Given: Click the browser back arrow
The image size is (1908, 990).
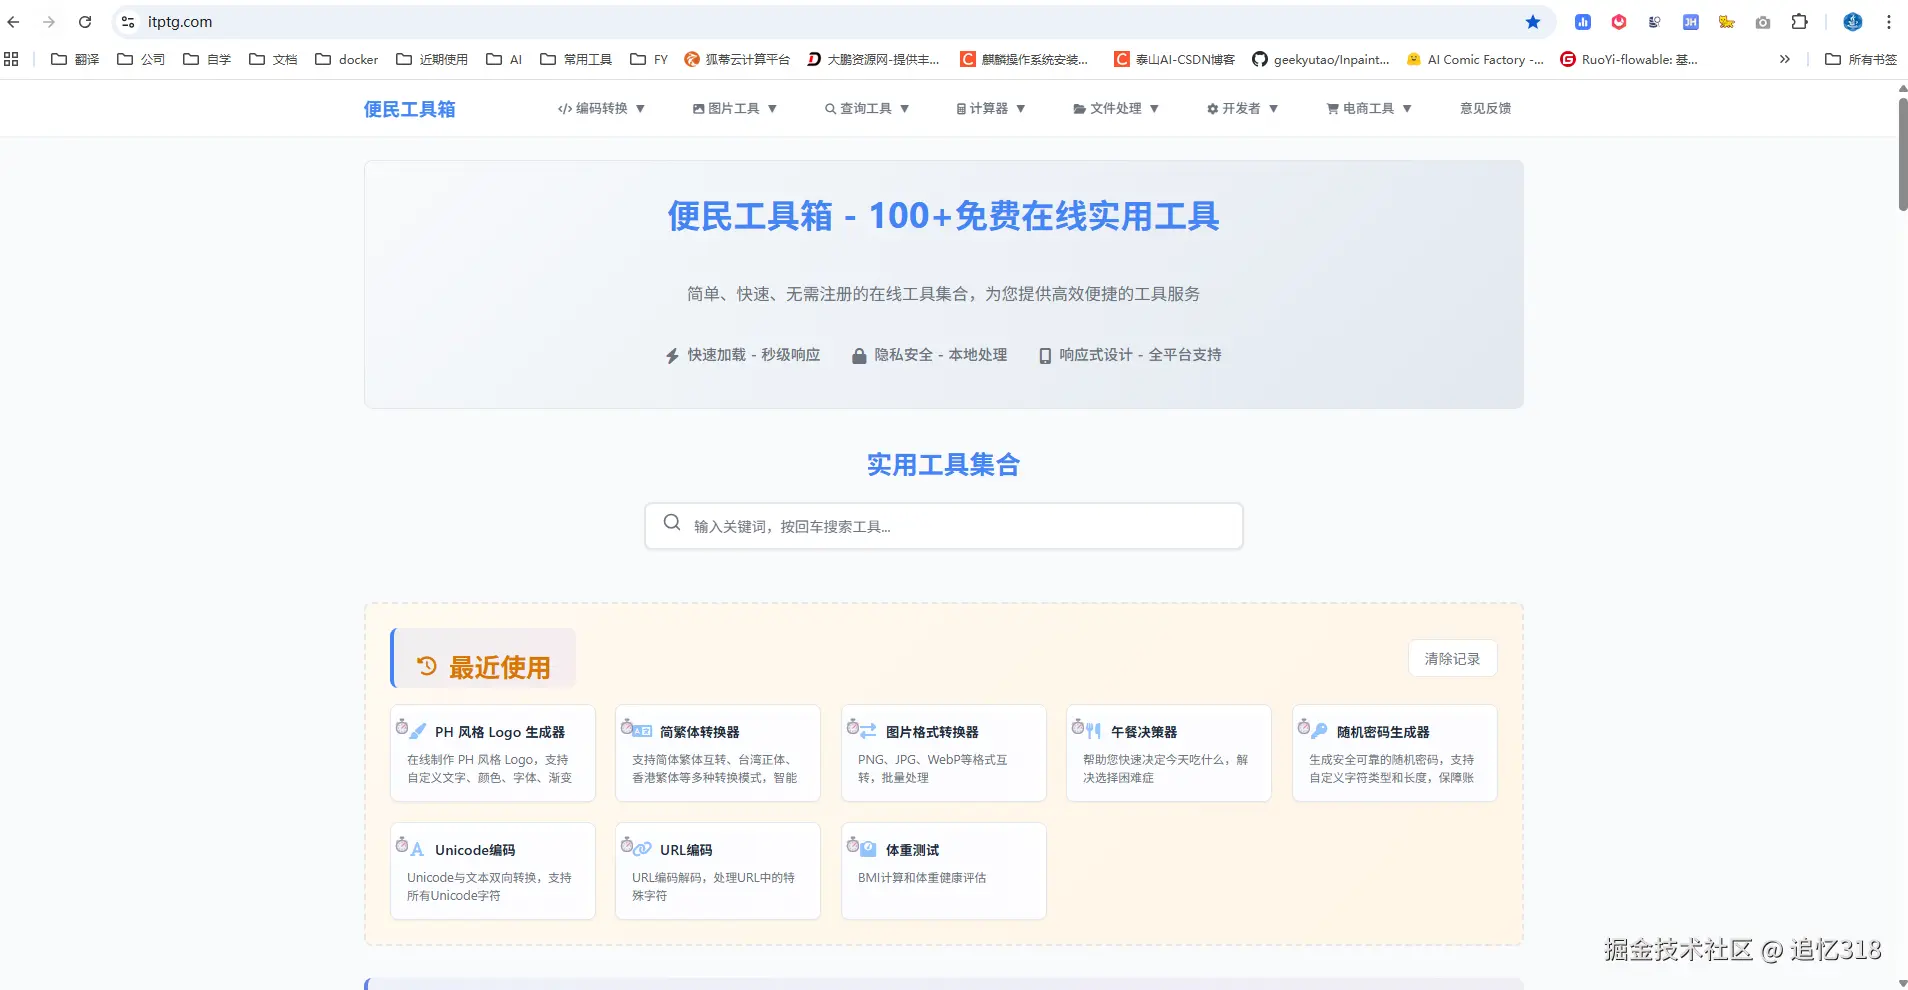Looking at the screenshot, I should [14, 22].
